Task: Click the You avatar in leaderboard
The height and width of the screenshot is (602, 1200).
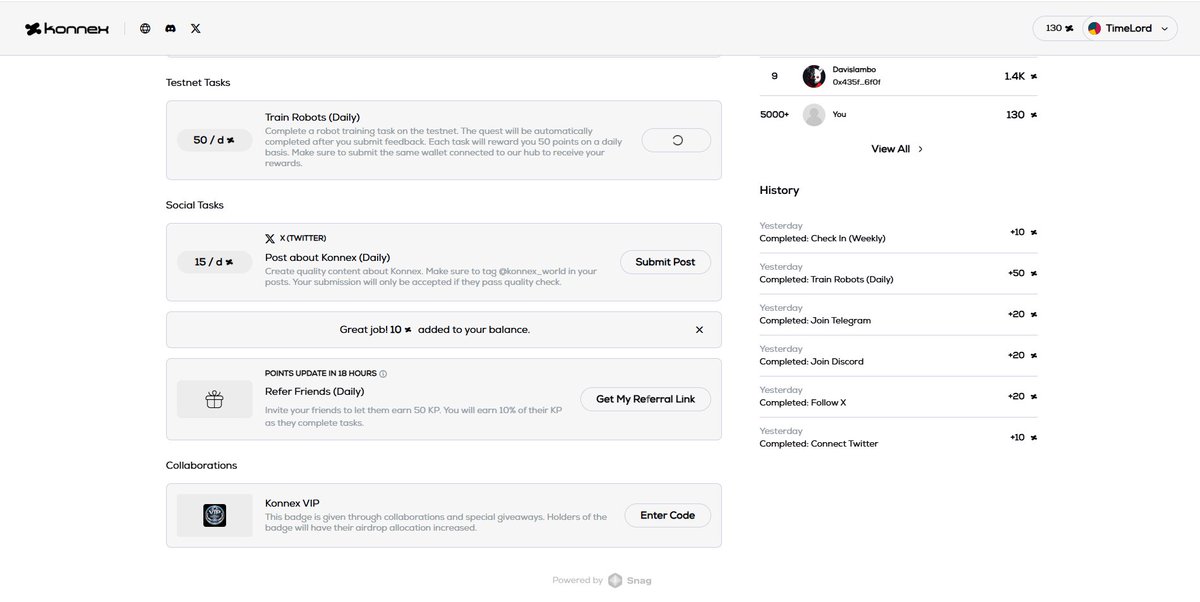Action: (x=813, y=115)
